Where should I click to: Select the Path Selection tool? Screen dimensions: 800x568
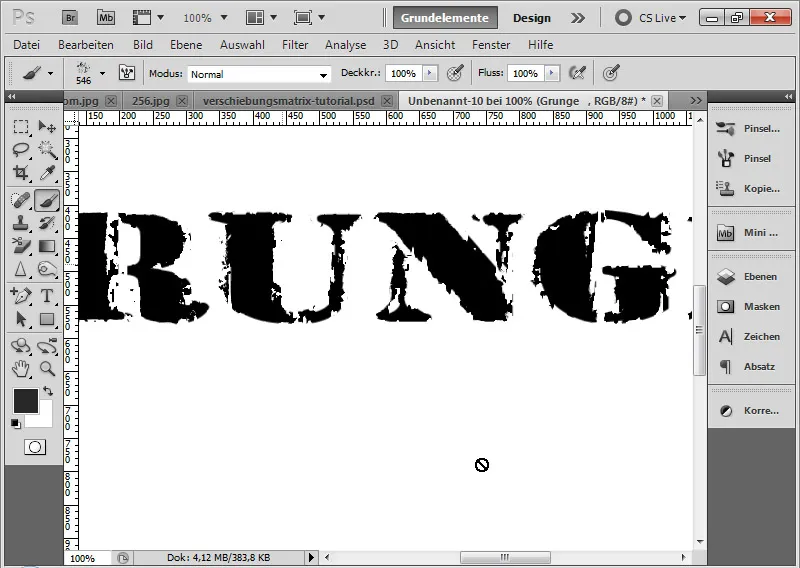pos(21,319)
